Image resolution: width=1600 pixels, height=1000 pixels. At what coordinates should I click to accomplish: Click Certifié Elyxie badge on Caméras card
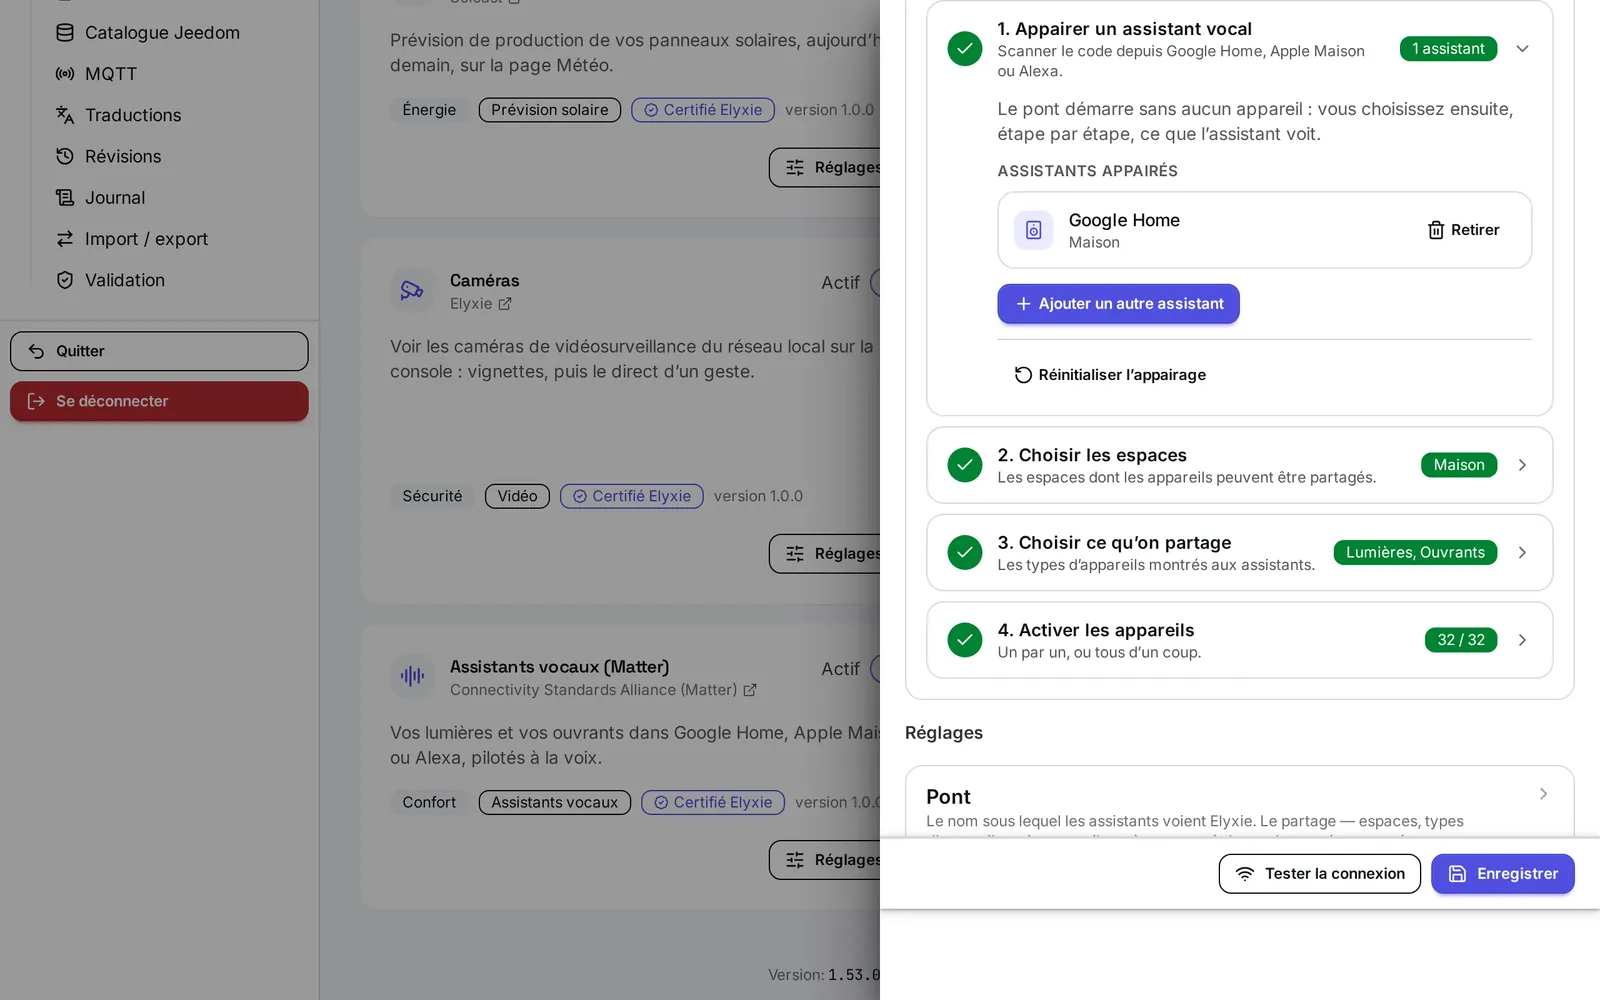coord(632,496)
